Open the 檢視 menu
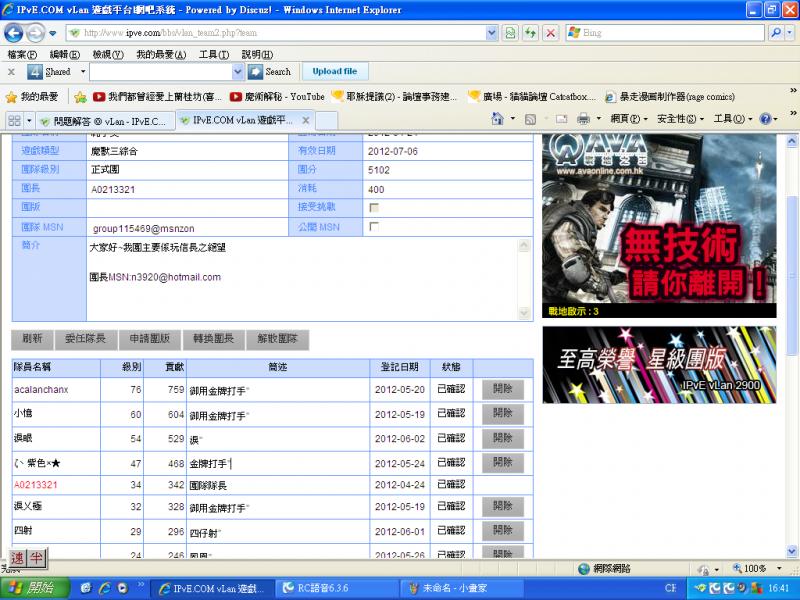 [107, 54]
